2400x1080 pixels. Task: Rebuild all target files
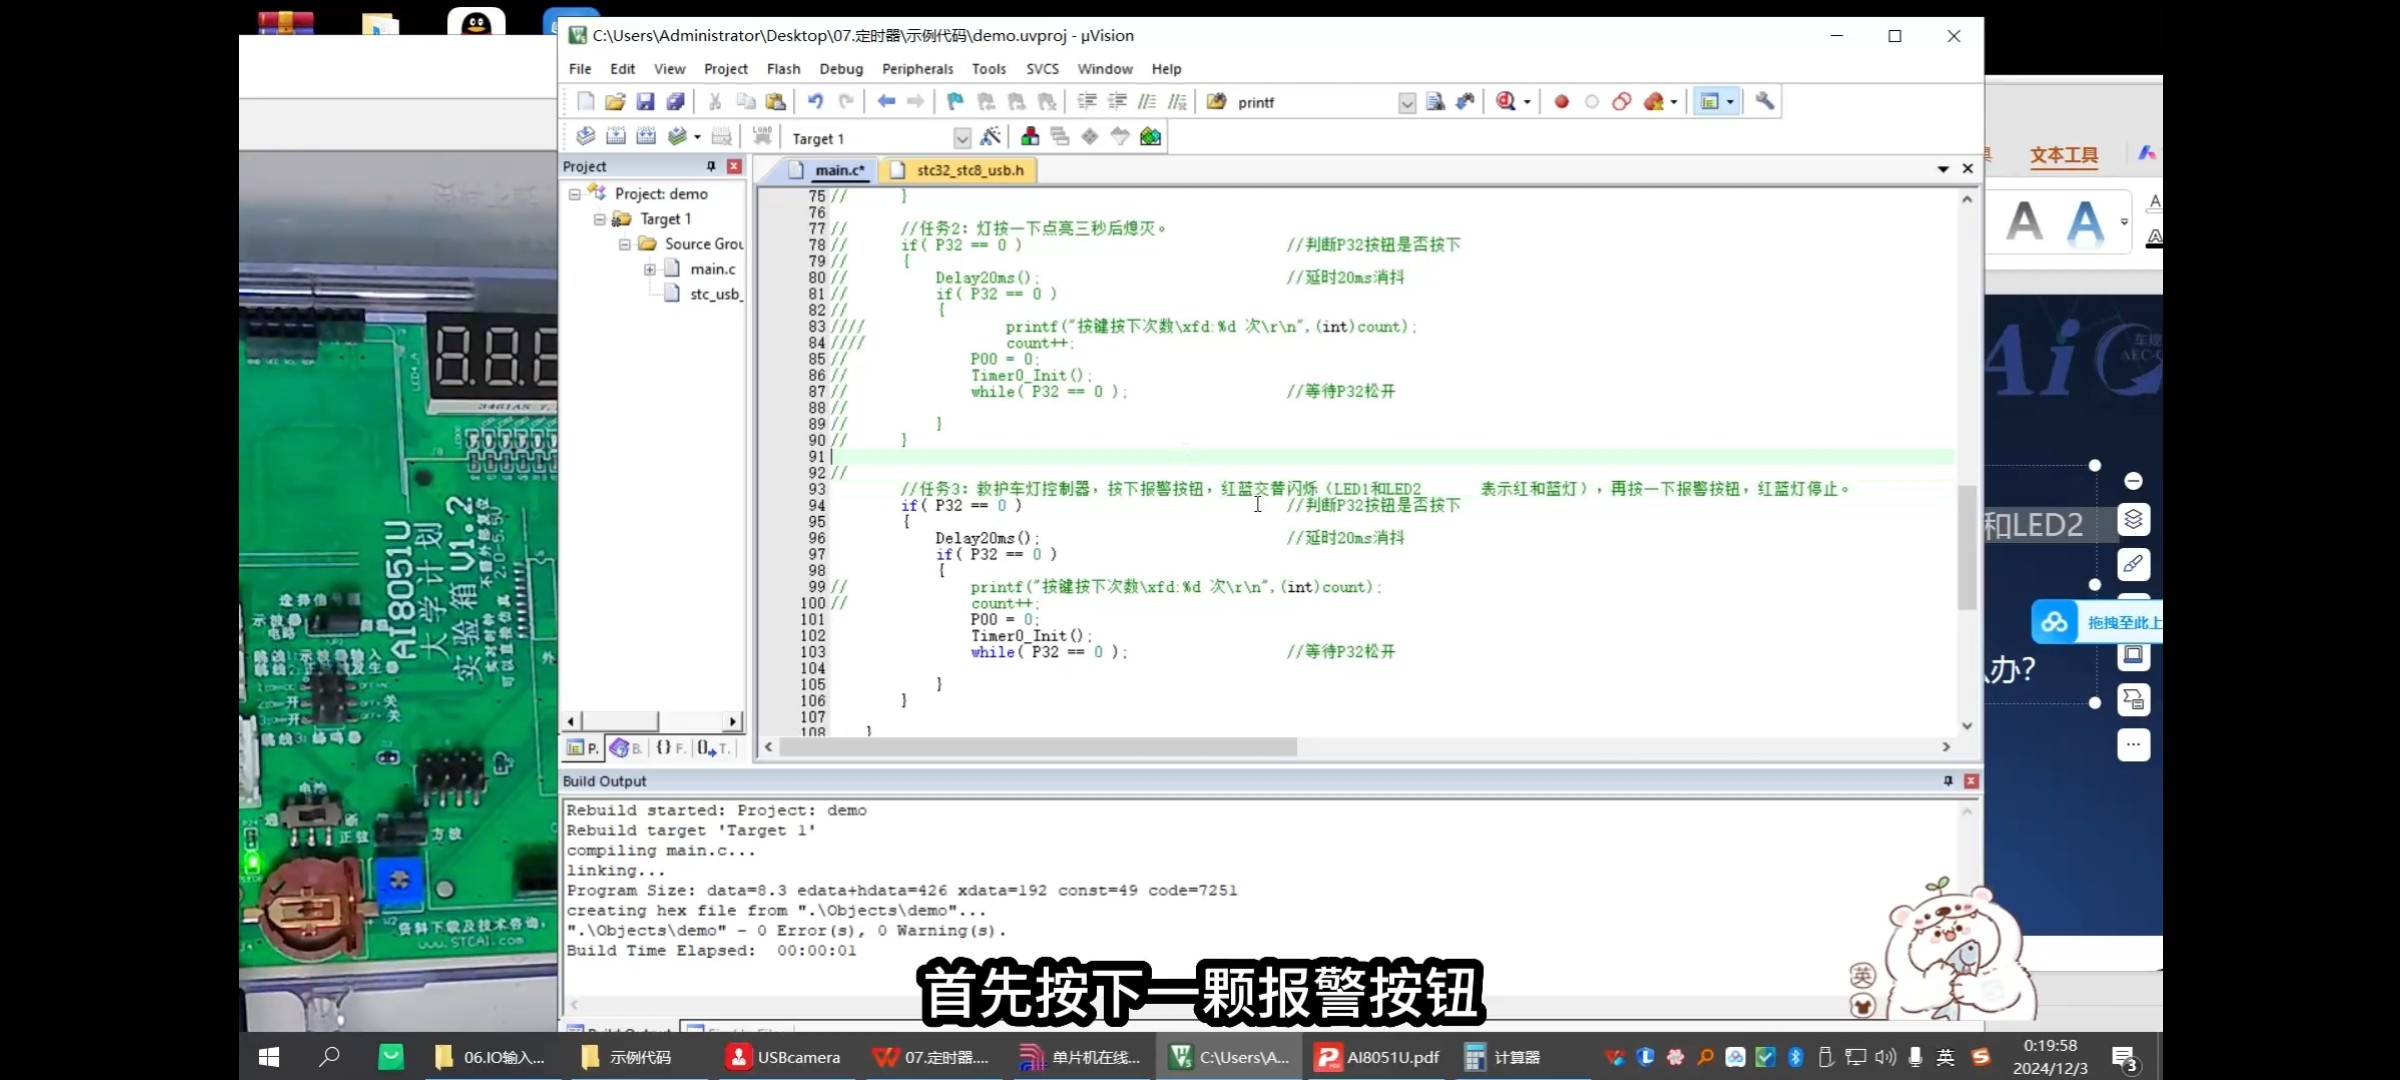(648, 136)
